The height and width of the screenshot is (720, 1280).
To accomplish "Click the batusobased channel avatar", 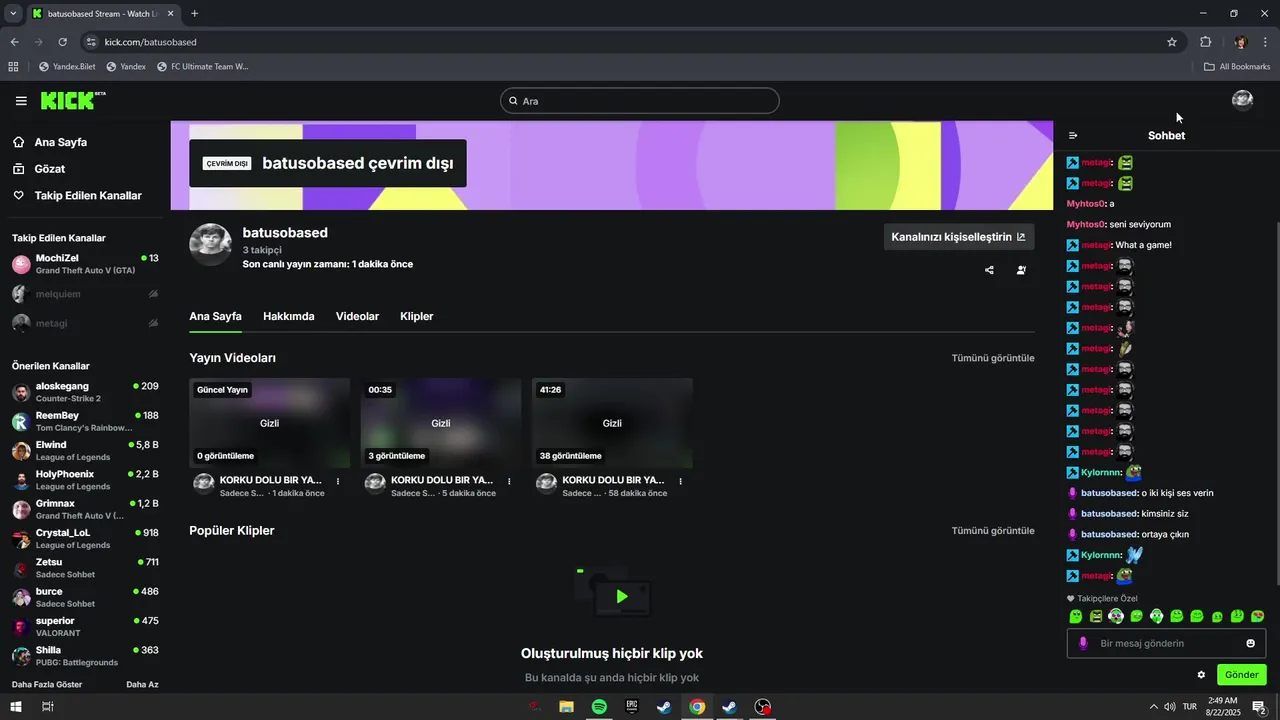I will 210,245.
